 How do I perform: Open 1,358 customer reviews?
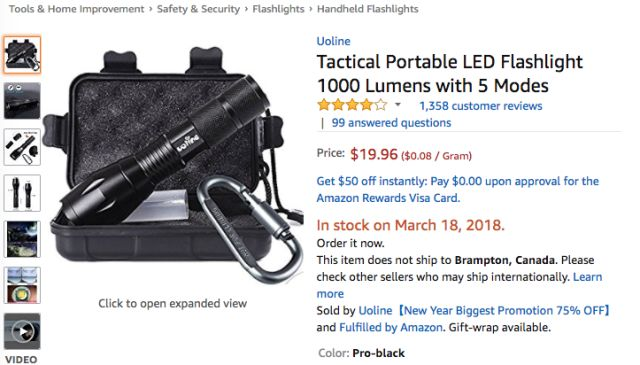[x=481, y=106]
